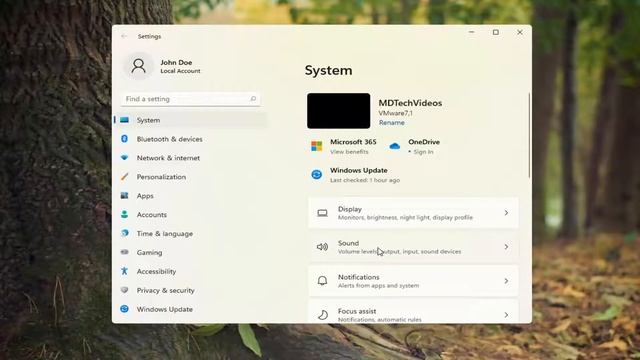Click the Time & language globe icon
Image resolution: width=640 pixels, height=360 pixels.
point(124,233)
